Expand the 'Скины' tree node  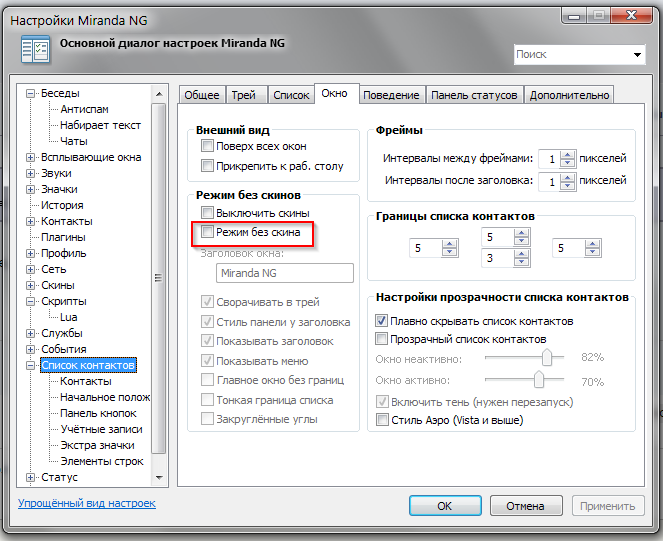pyautogui.click(x=30, y=285)
